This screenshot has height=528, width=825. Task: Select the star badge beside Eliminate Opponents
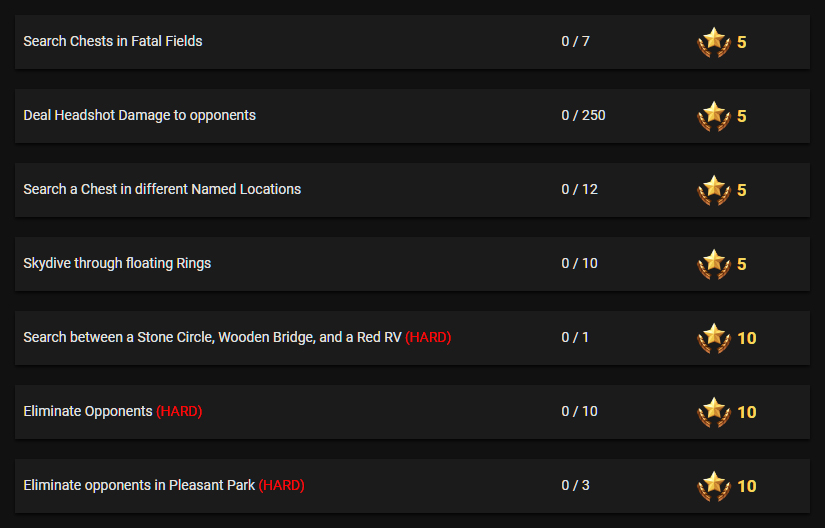[x=714, y=412]
